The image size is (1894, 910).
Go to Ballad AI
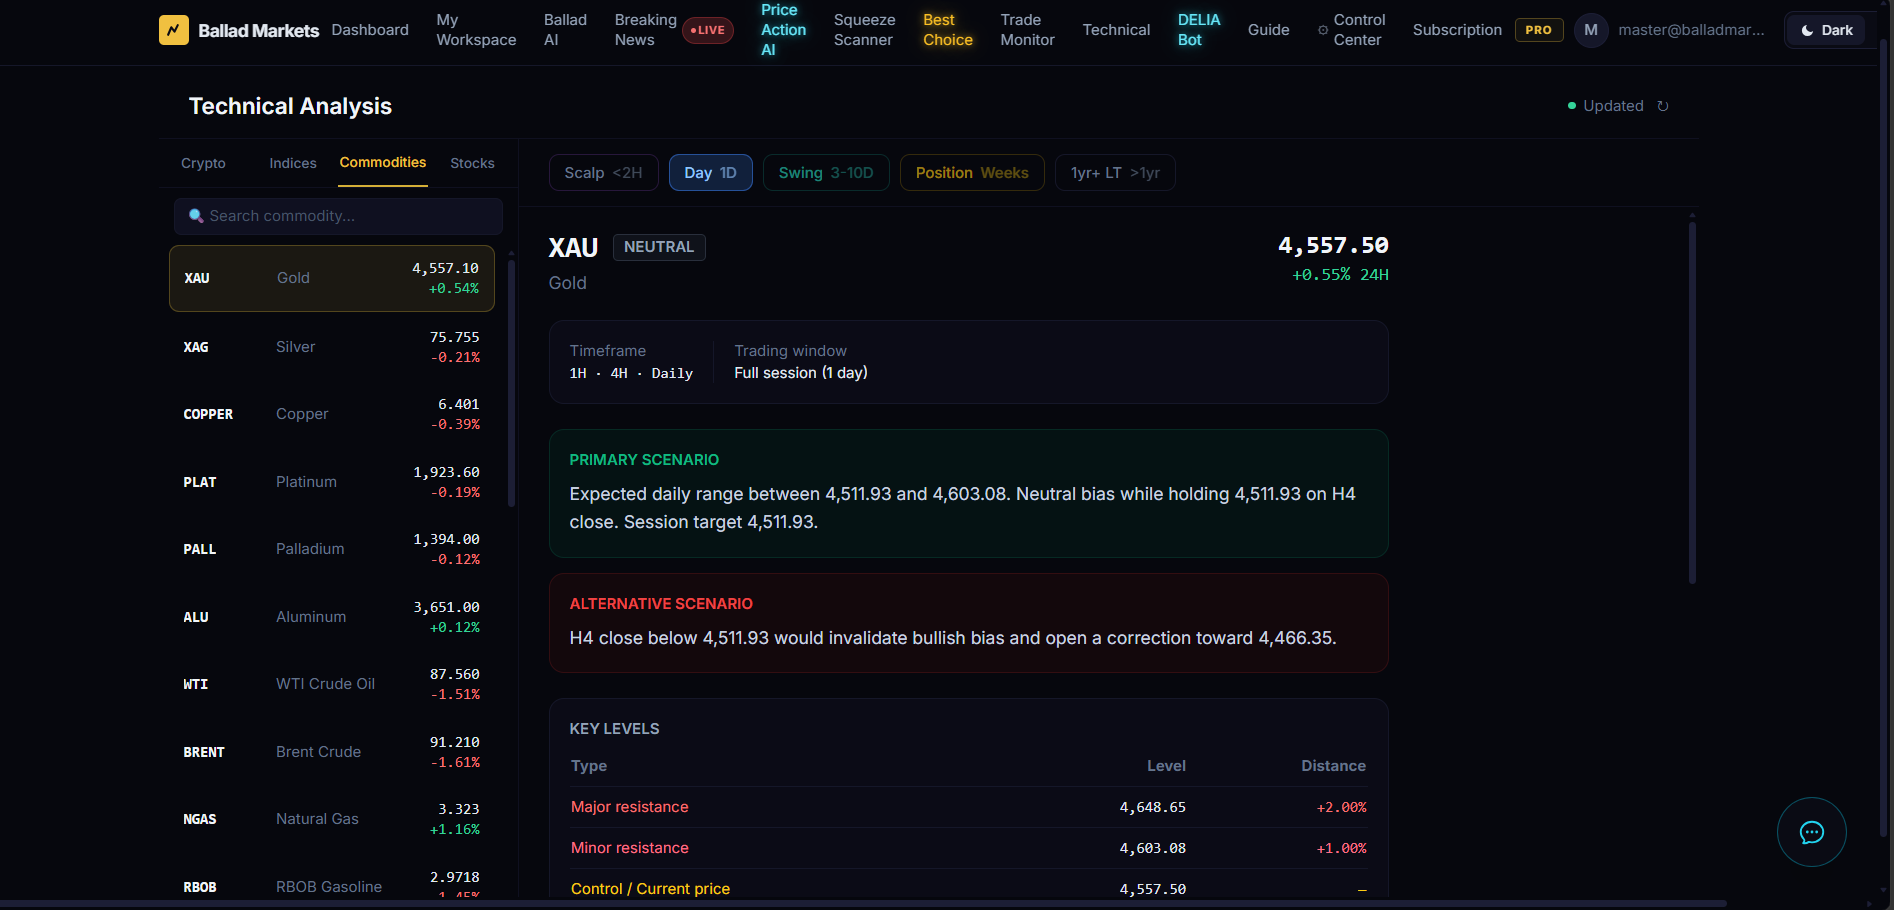click(x=565, y=30)
